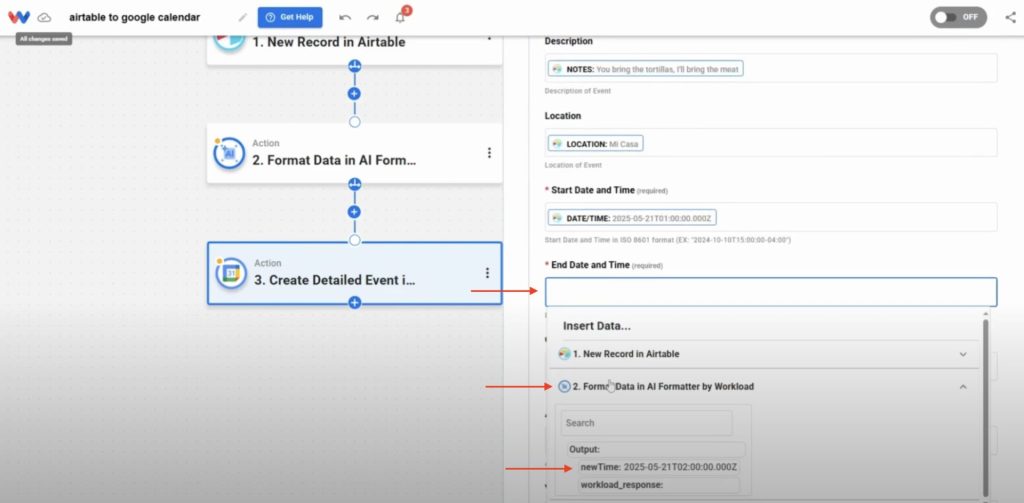Click the share icon
Screen dimensions: 1024x503
coord(1010,18)
